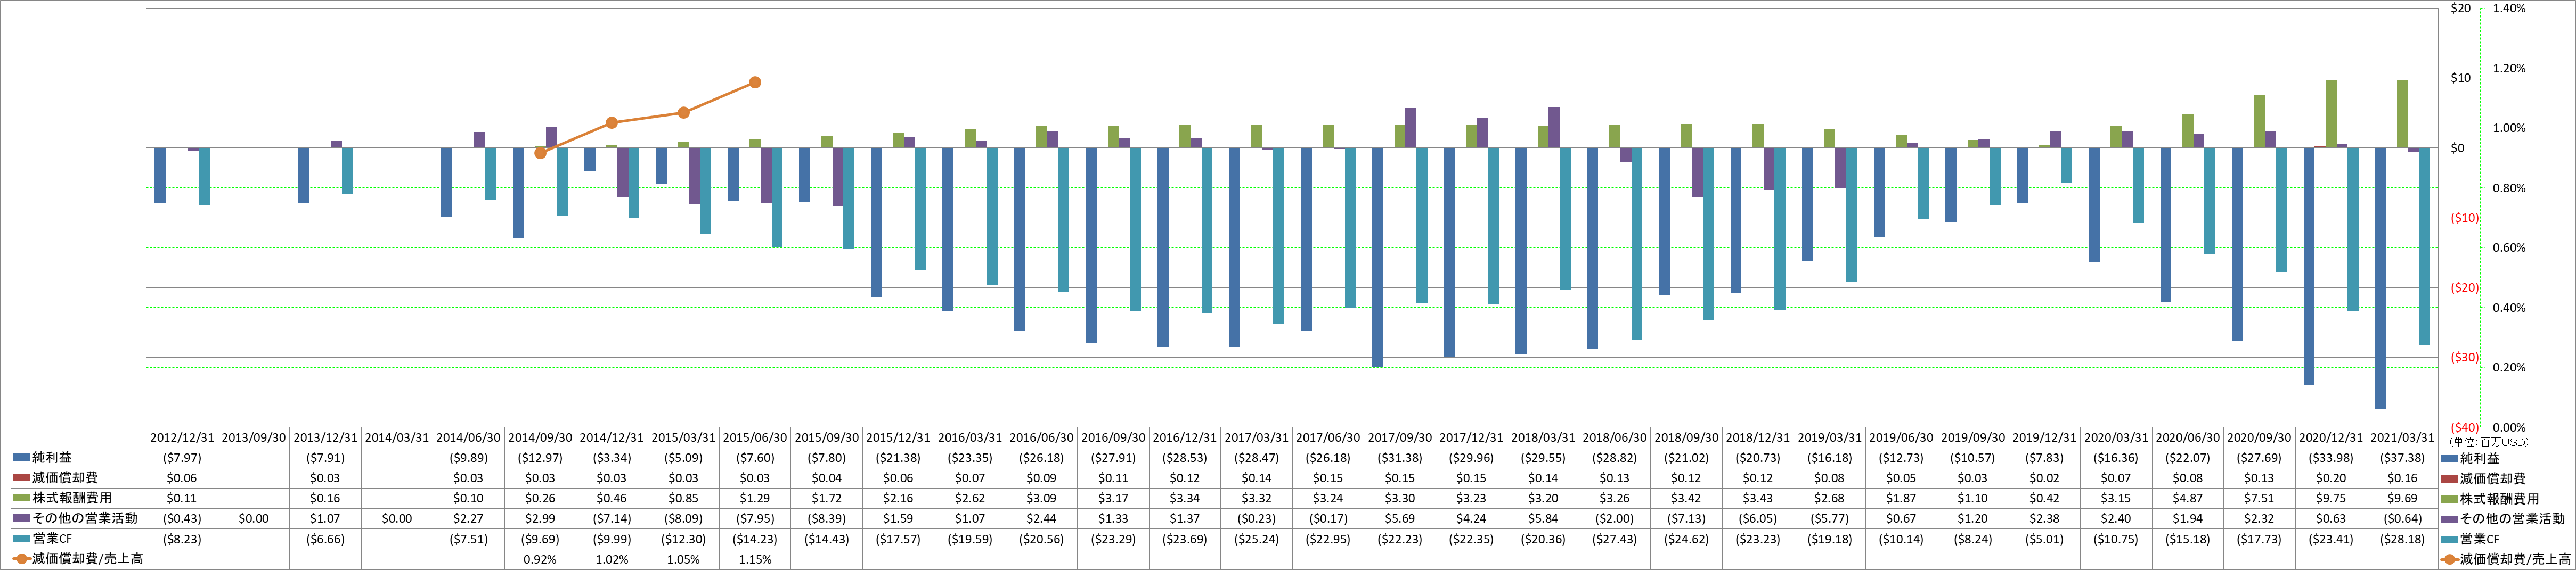Click the 営業CF legend entry on the right
2576x570 pixels.
coord(2480,539)
